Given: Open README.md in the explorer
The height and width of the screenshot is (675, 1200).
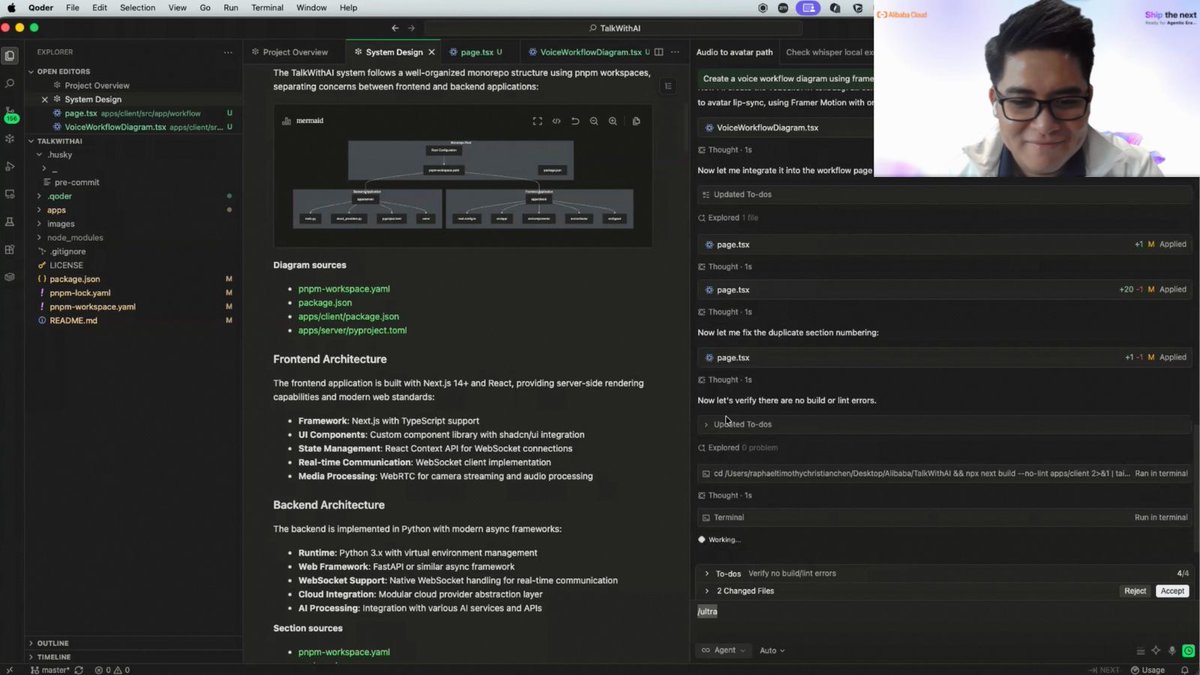Looking at the screenshot, I should click(74, 321).
